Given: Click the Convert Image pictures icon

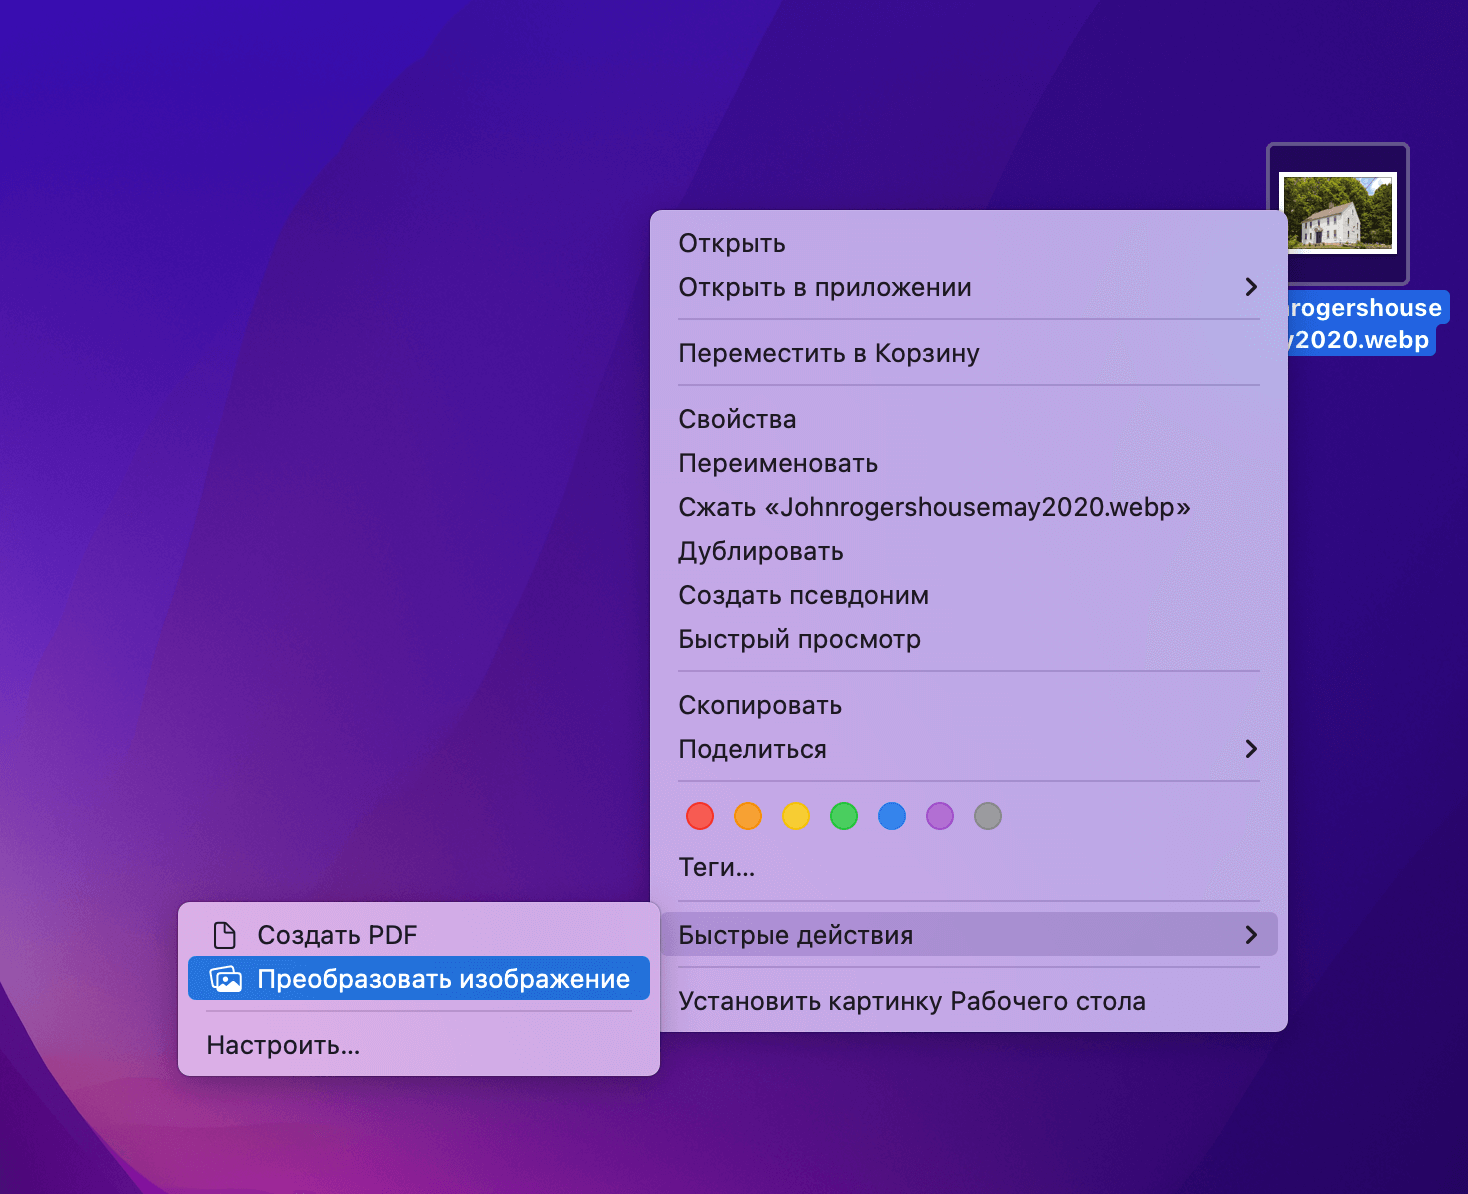Looking at the screenshot, I should [226, 979].
